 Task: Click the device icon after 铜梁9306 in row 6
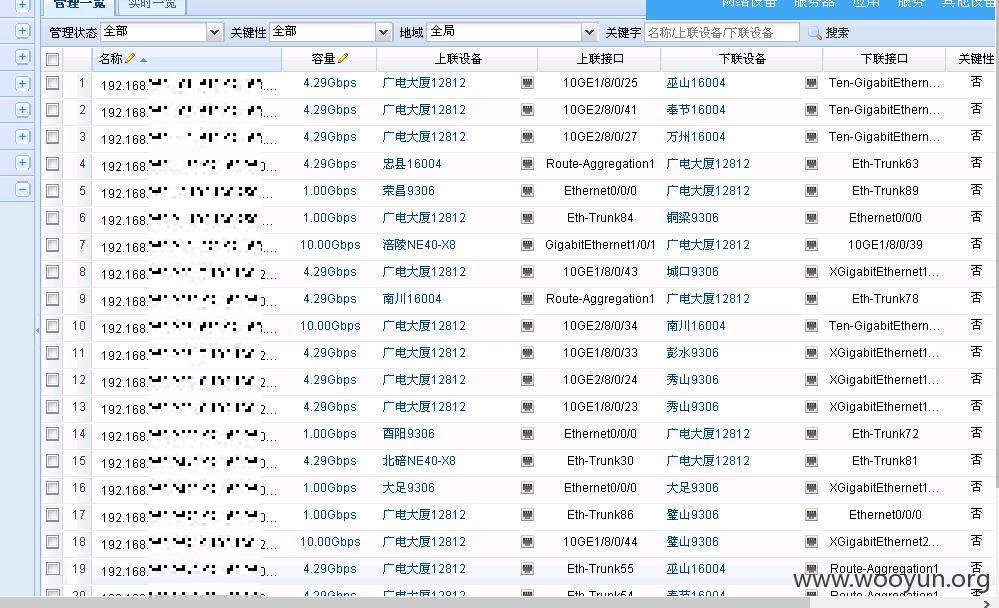coord(811,218)
